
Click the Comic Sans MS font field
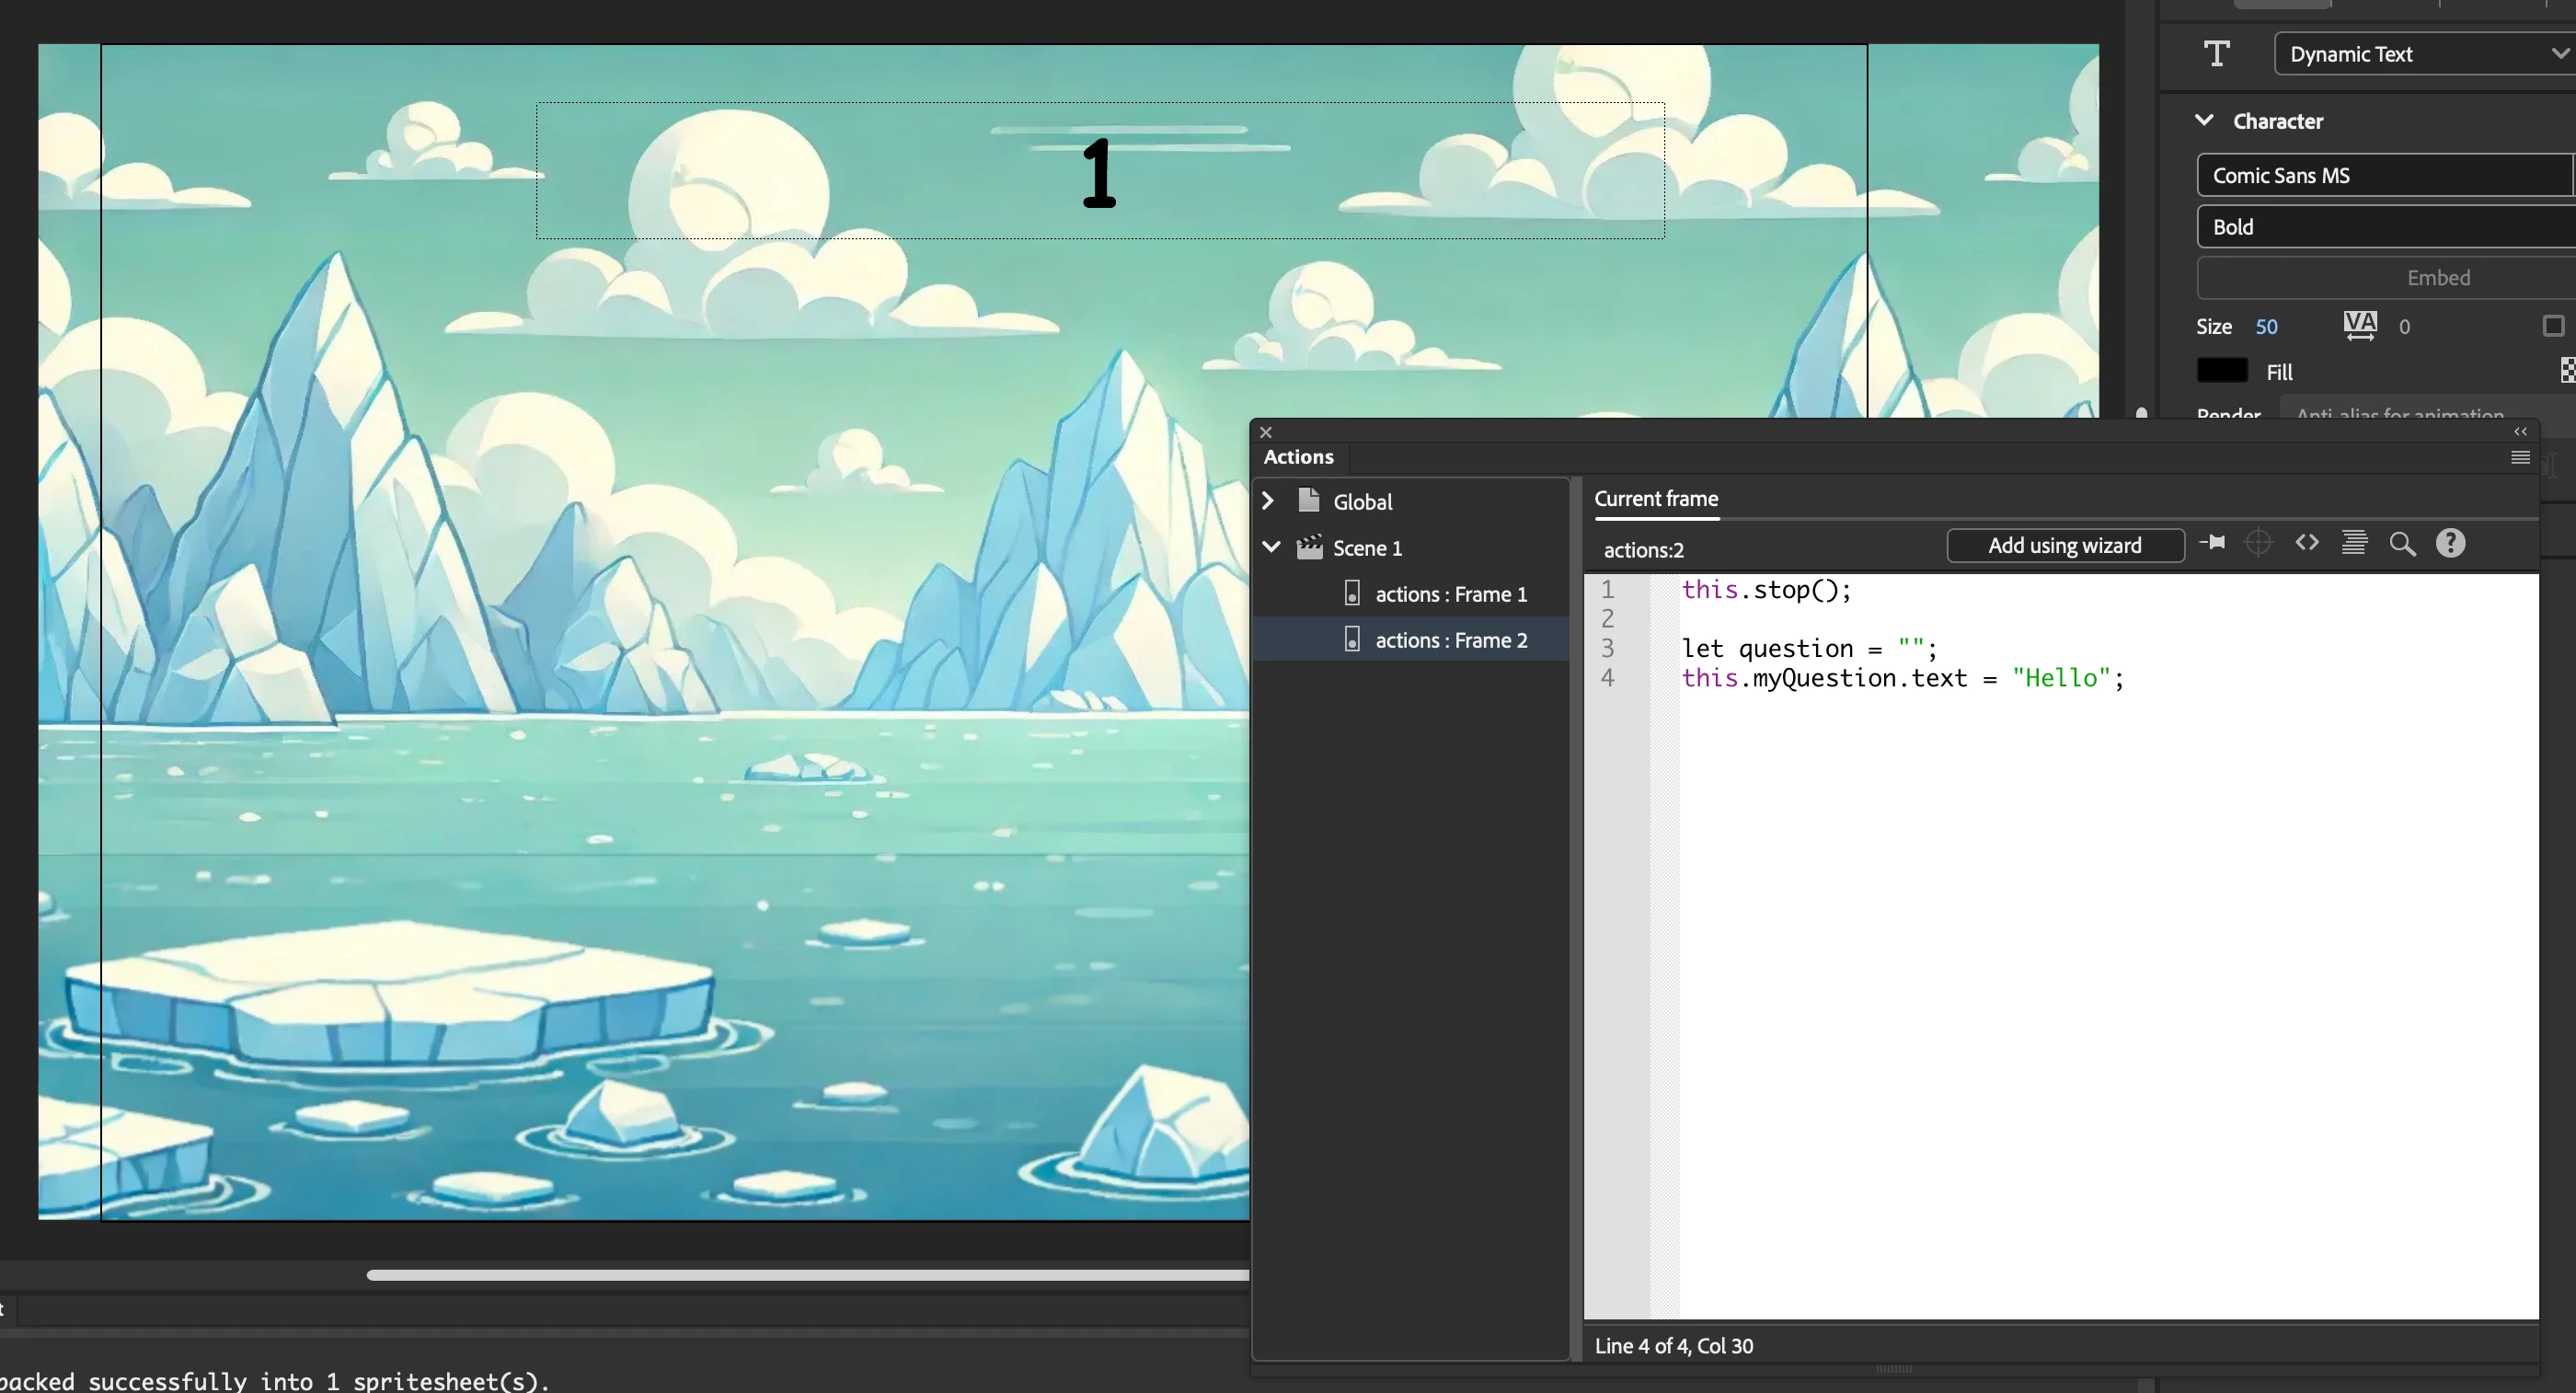(2380, 176)
